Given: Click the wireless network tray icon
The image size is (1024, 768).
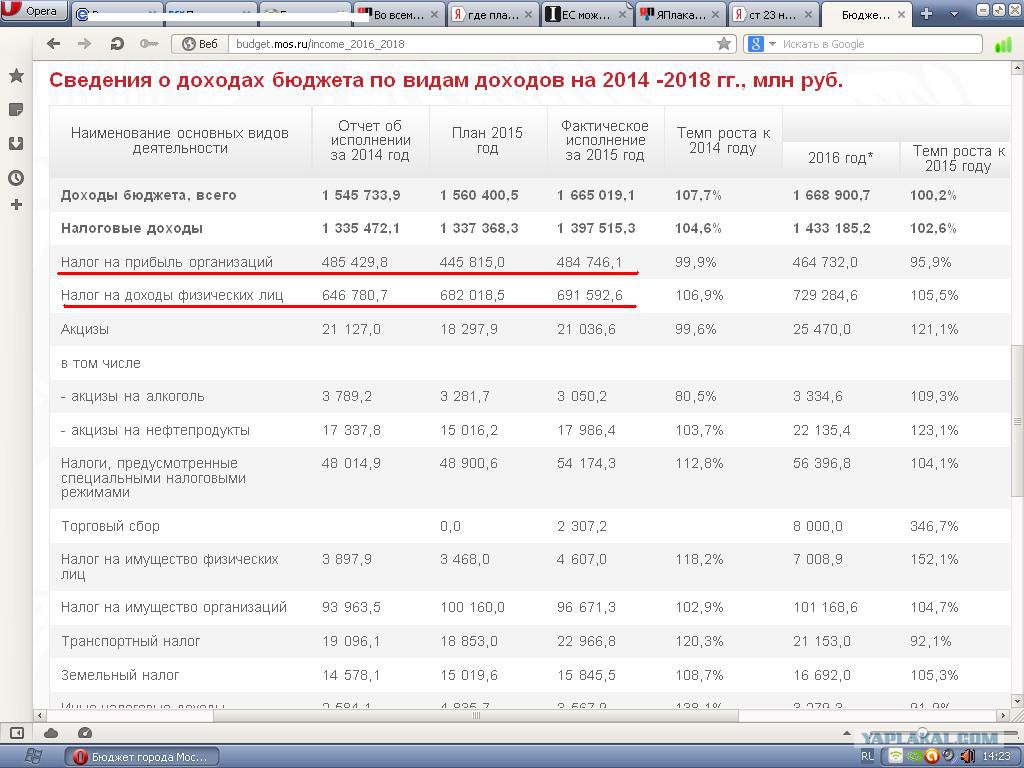Looking at the screenshot, I should click(x=895, y=756).
